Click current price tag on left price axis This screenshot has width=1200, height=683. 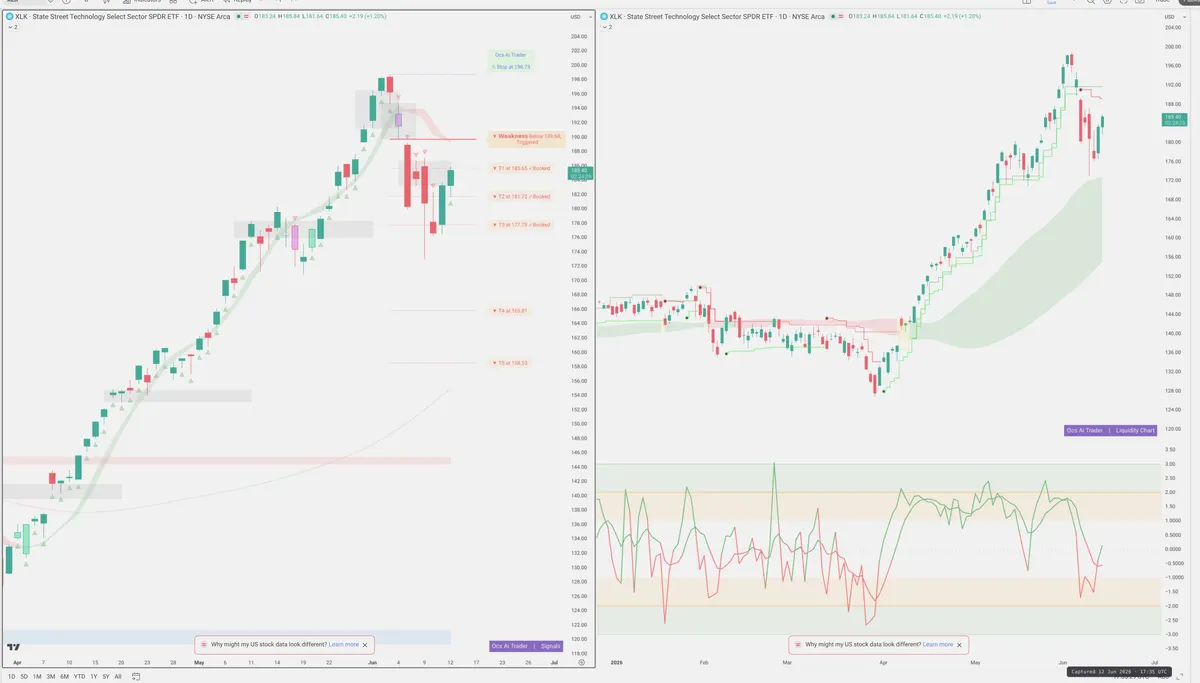pyautogui.click(x=579, y=173)
